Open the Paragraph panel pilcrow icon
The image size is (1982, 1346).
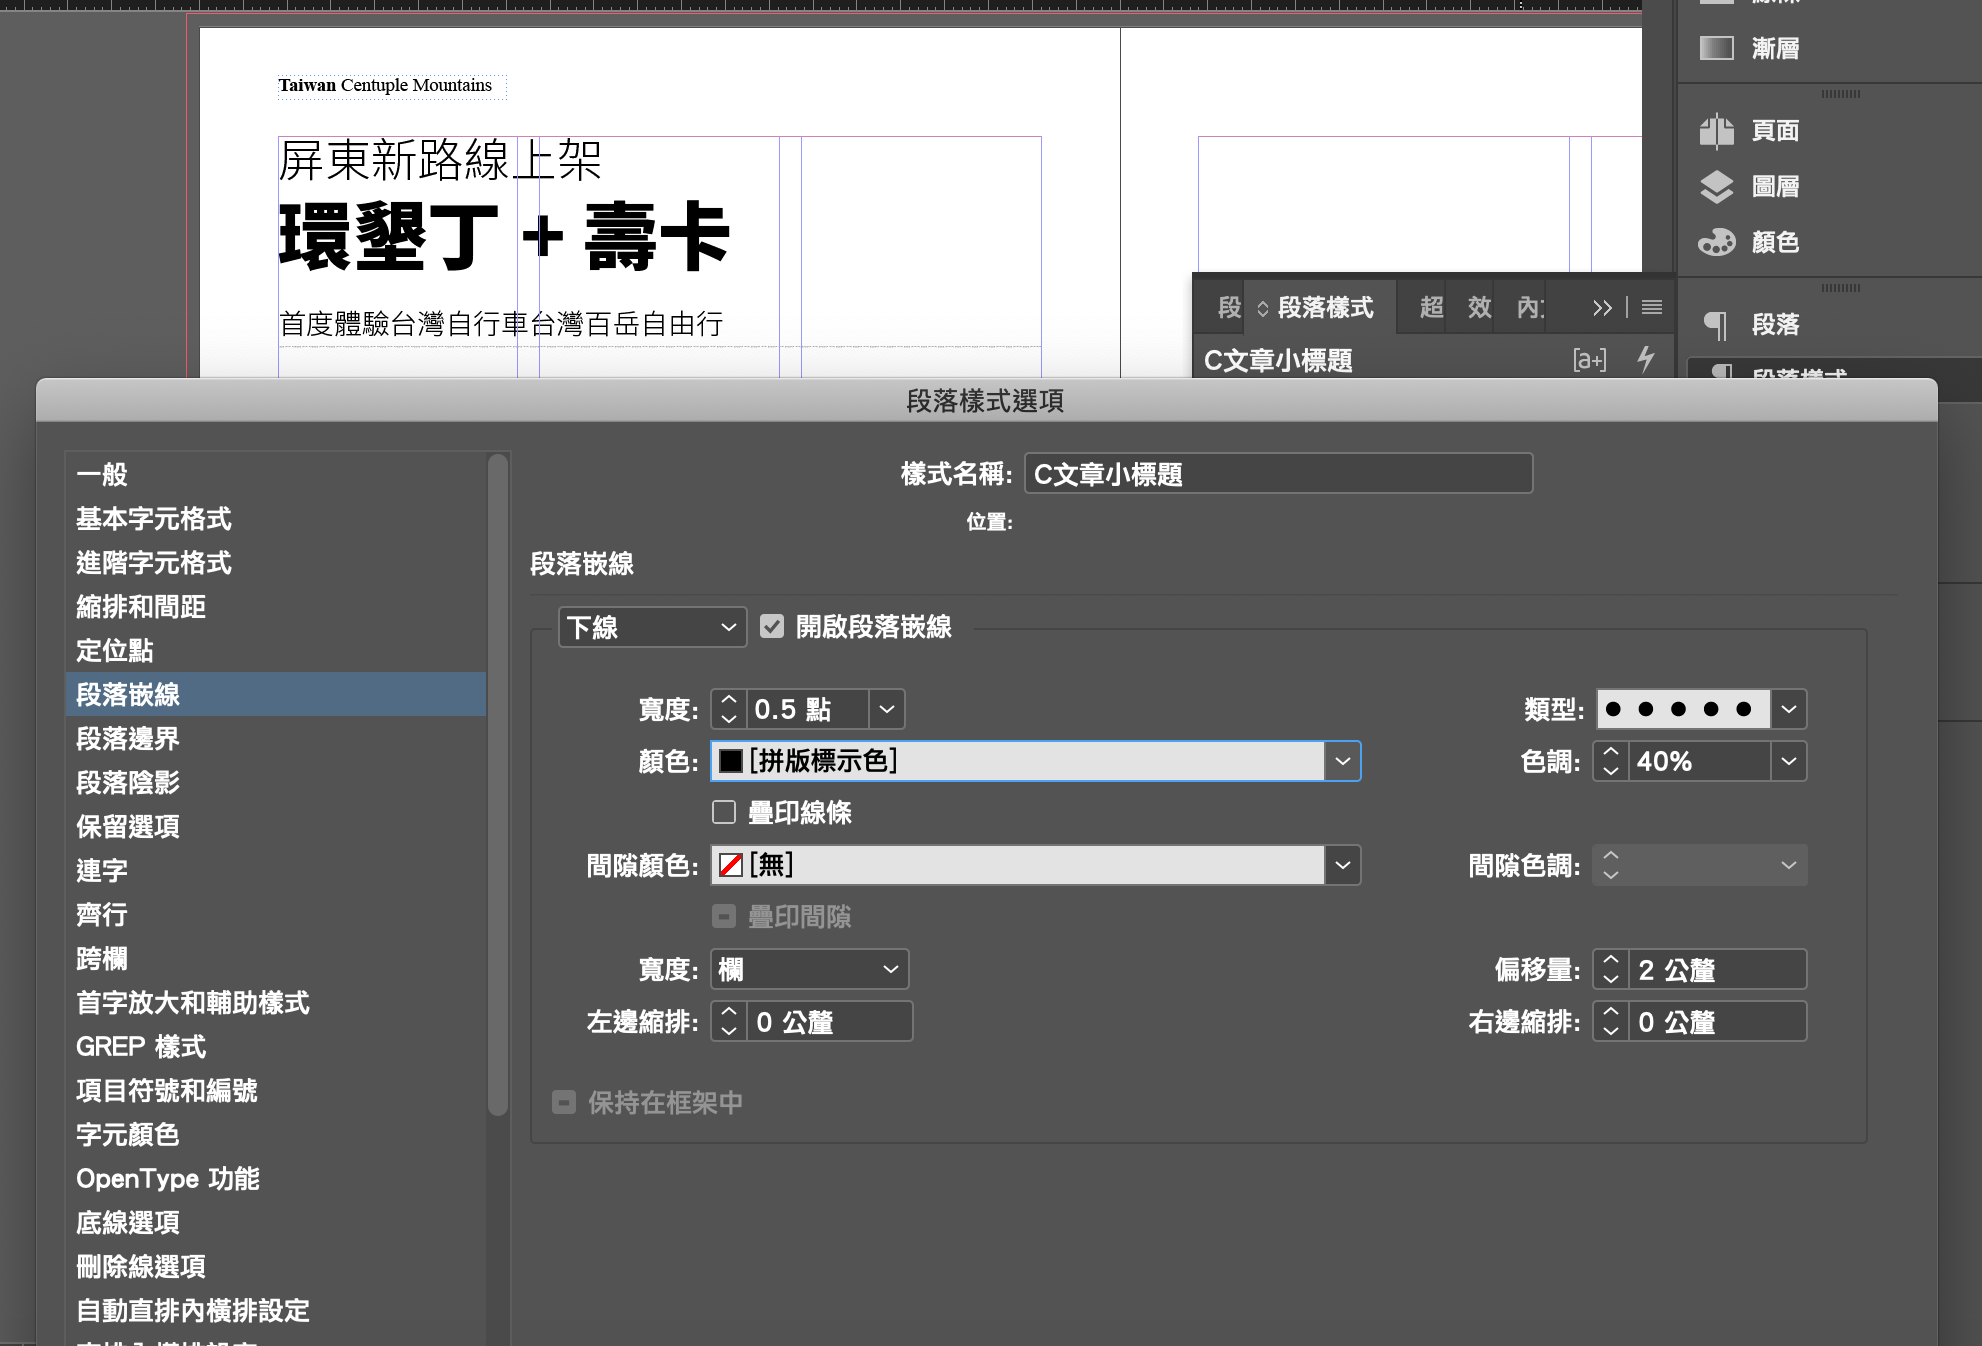point(1716,324)
